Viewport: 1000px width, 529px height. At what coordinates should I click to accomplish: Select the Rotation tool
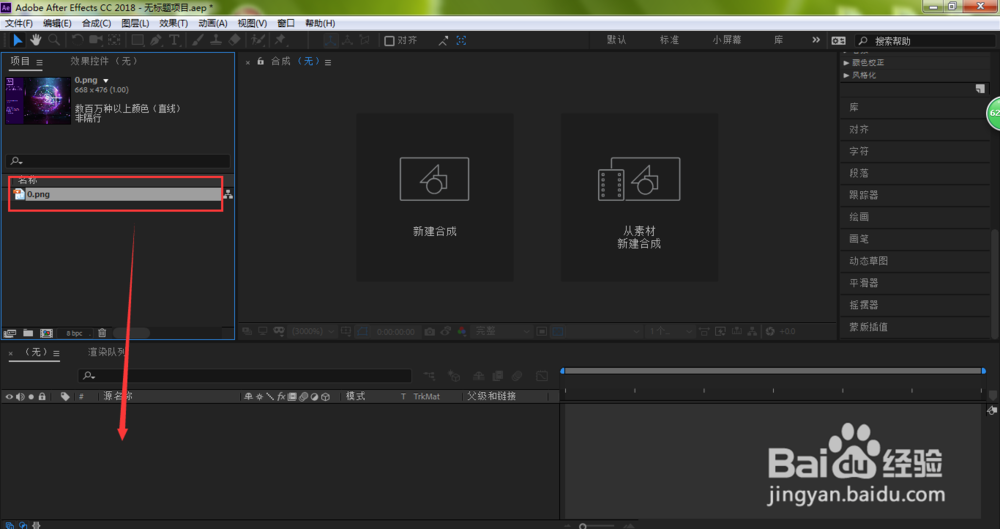(77, 40)
